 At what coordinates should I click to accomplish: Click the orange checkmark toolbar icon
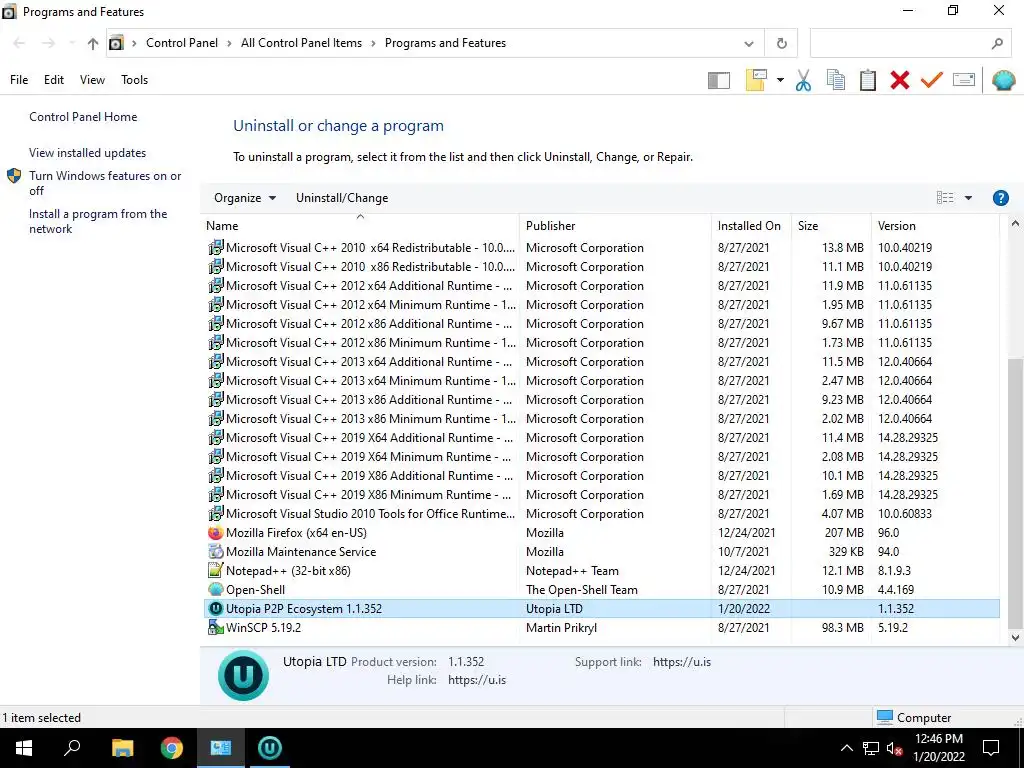pyautogui.click(x=931, y=80)
